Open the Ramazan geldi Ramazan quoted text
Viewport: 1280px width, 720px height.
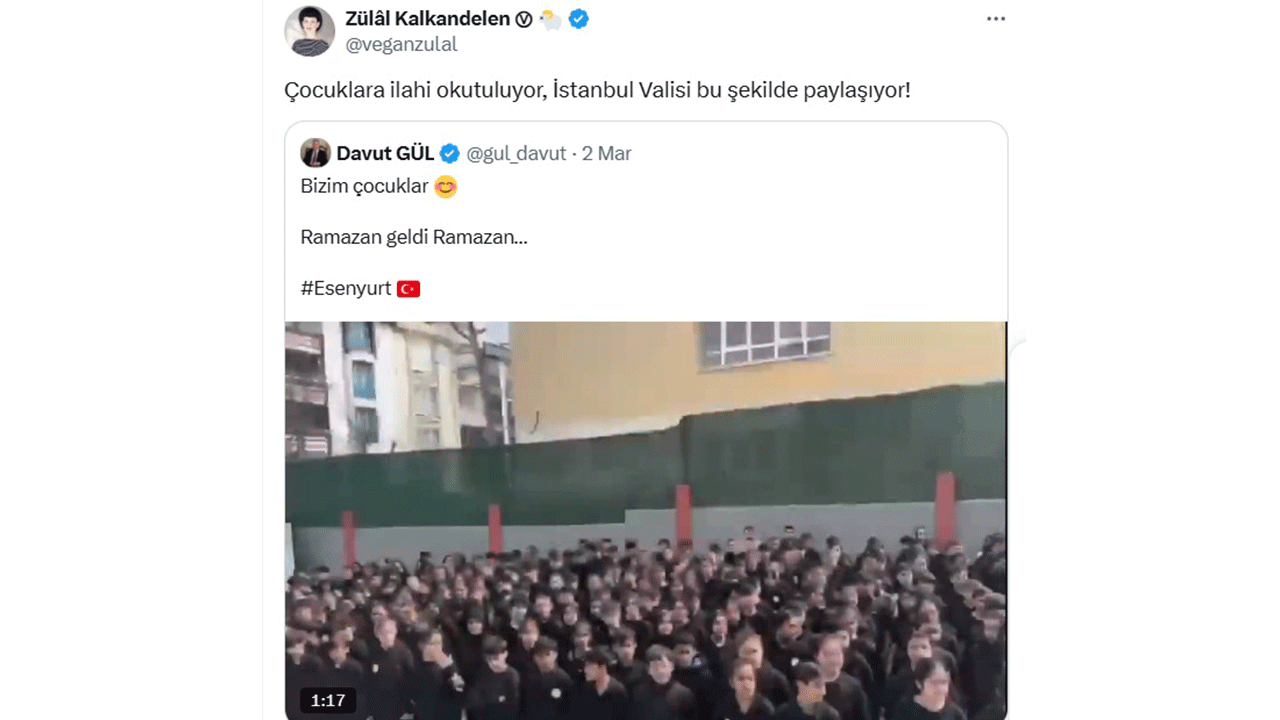pyautogui.click(x=414, y=238)
